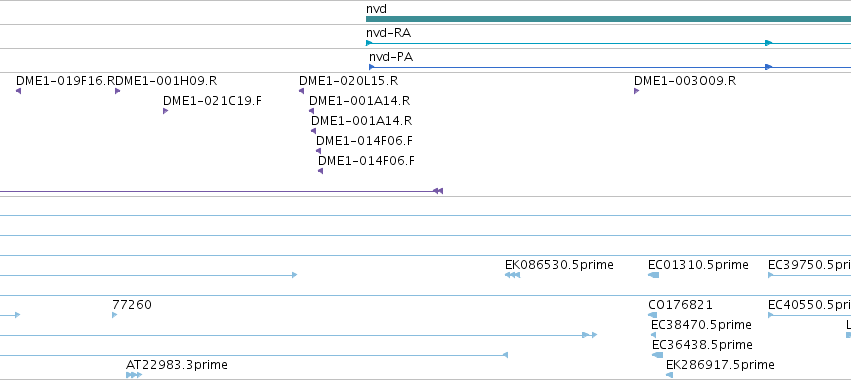Click the AT22983.3prime arrow glyph
The height and width of the screenshot is (380, 851).
134,375
